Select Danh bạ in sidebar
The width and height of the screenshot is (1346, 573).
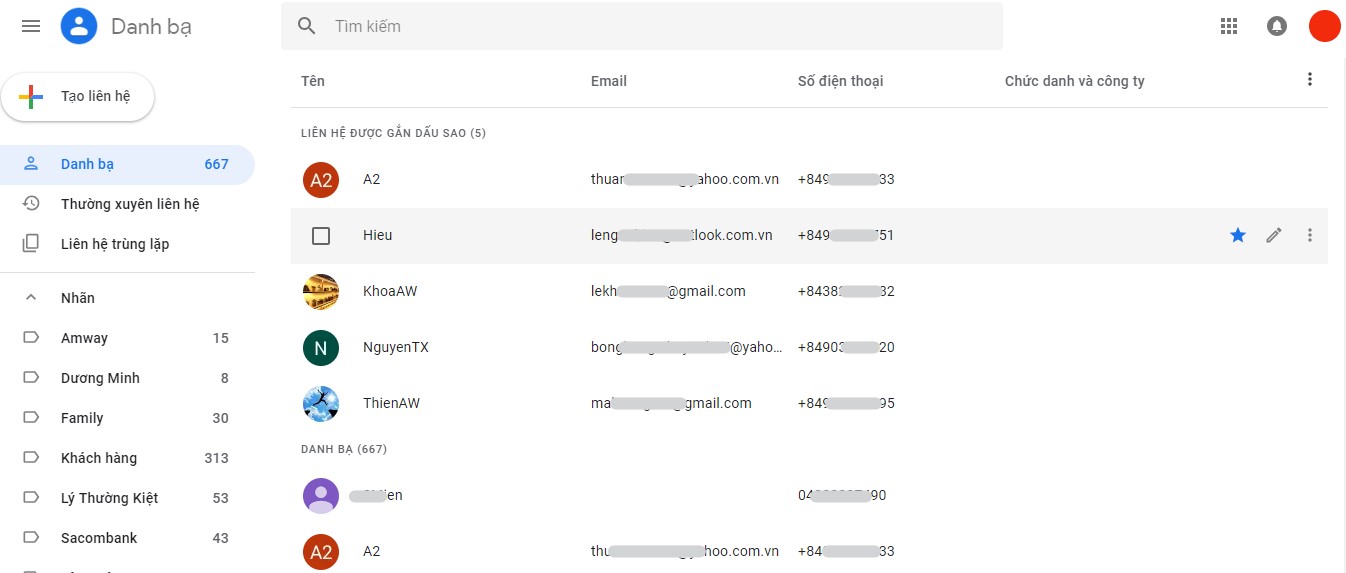(x=128, y=164)
